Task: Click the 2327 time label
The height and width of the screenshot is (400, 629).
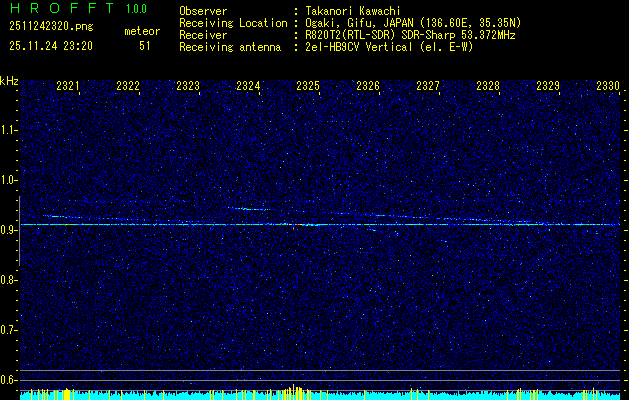Action: 428,87
